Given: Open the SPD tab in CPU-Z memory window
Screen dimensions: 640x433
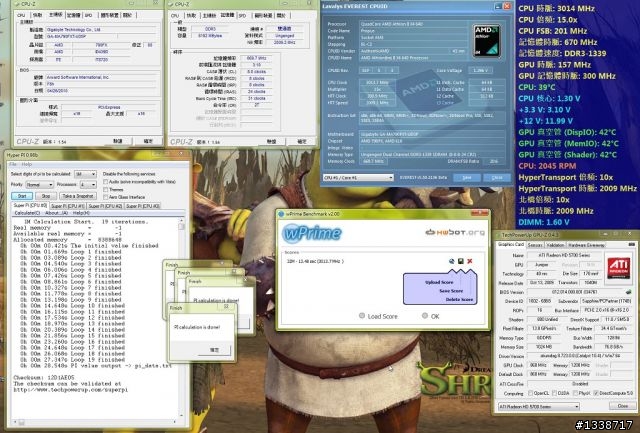Looking at the screenshot, I should 242,16.
